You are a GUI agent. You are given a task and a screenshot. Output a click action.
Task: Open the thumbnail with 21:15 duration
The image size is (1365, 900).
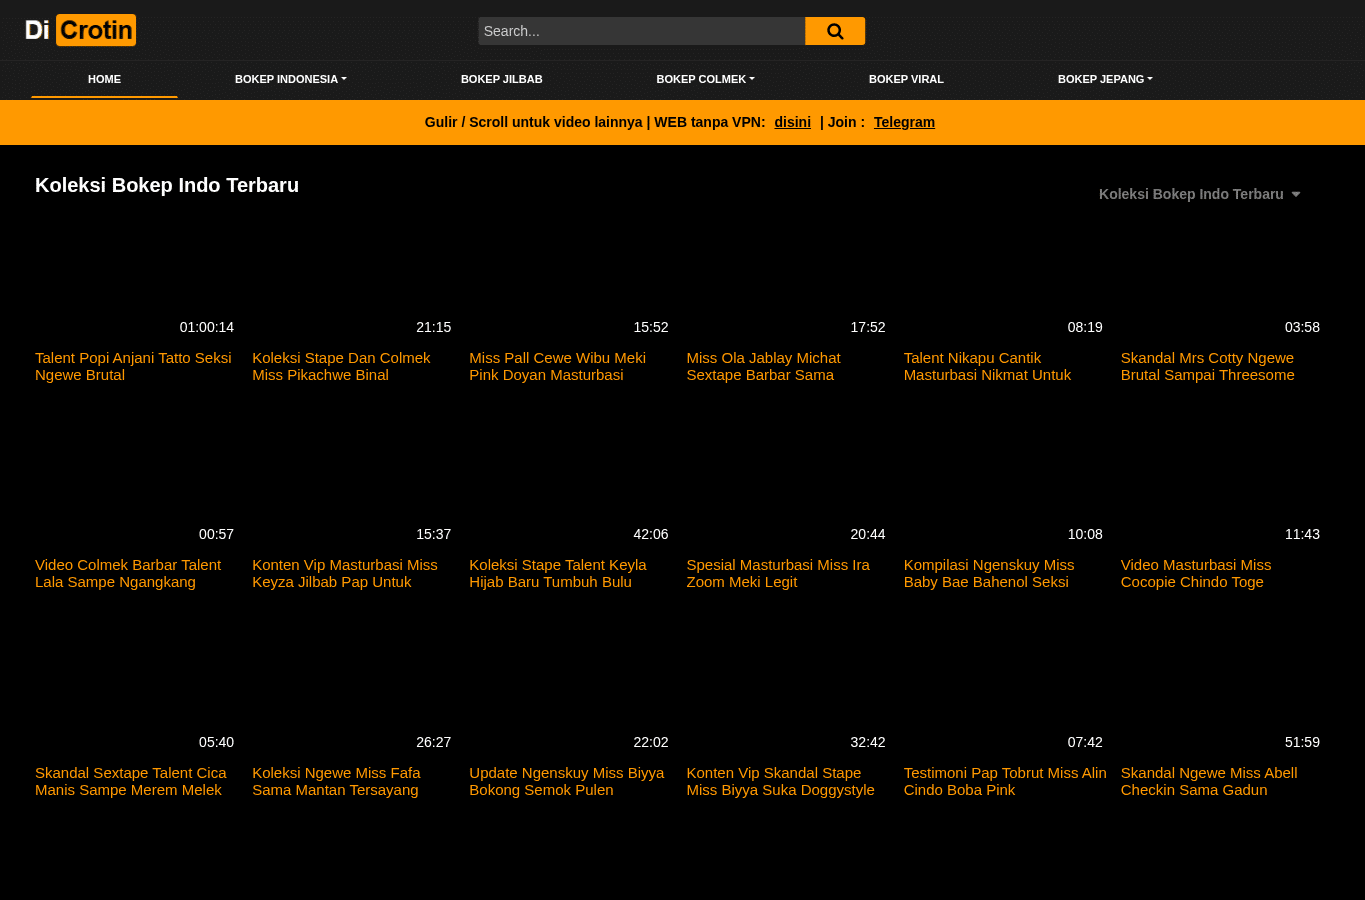pos(352,282)
